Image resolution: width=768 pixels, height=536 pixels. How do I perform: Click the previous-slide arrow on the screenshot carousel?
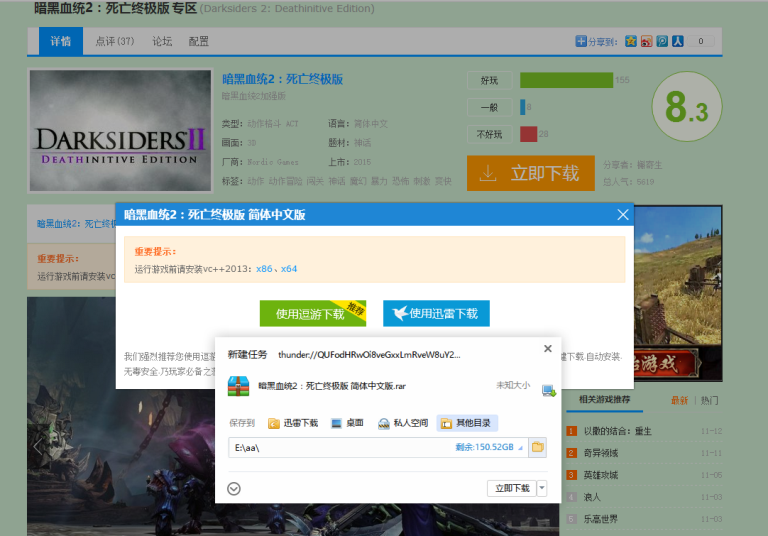click(x=38, y=446)
